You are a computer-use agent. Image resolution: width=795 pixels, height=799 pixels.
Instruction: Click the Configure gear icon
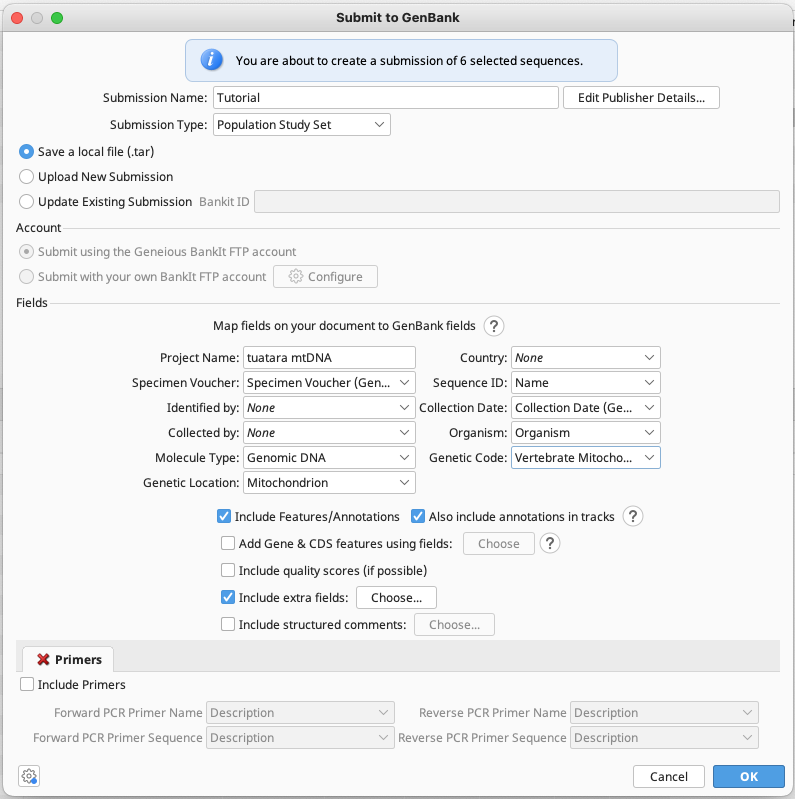coord(296,277)
